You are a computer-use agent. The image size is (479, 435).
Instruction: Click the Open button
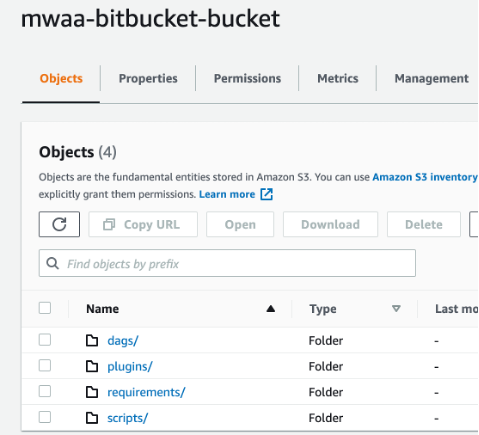point(240,224)
